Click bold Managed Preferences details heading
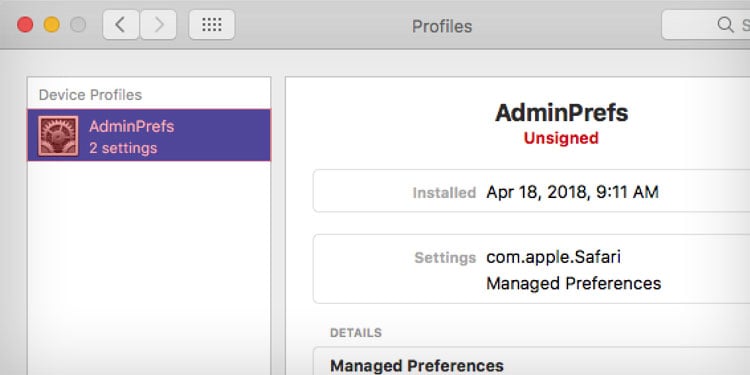 pyautogui.click(x=417, y=366)
